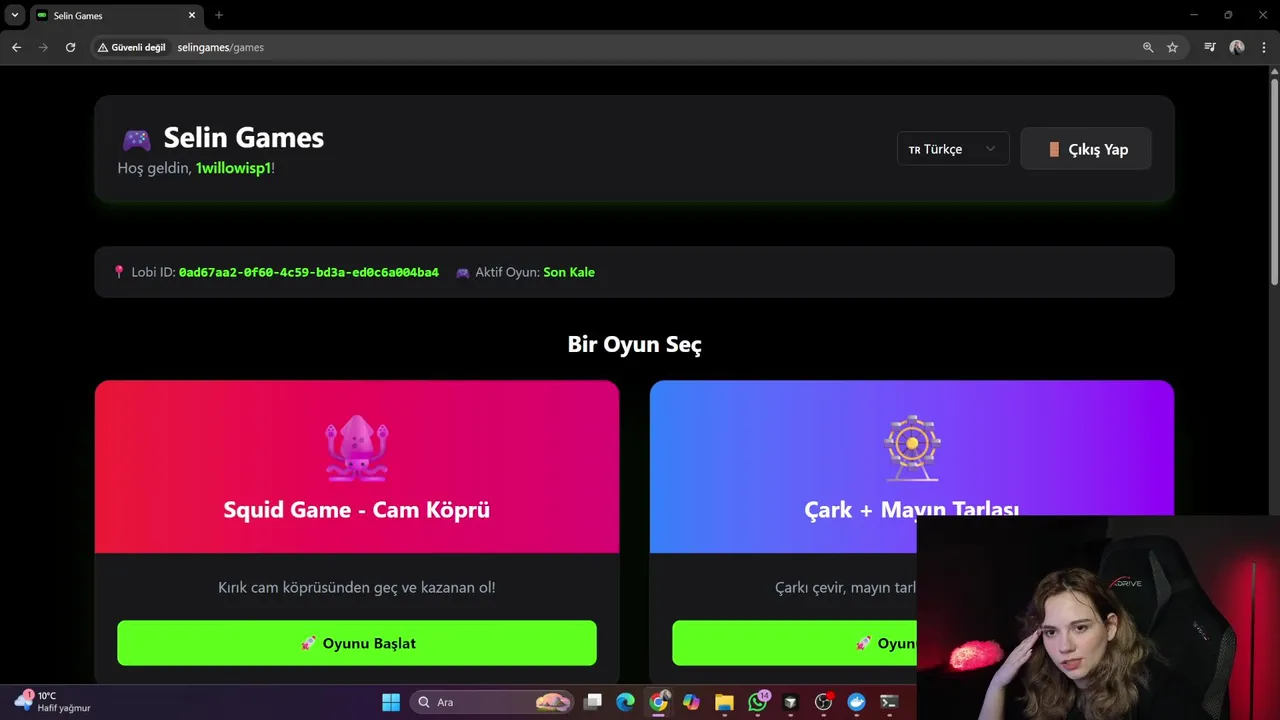The image size is (1280, 720).
Task: Open the terminal app on the taskbar
Action: [x=888, y=702]
